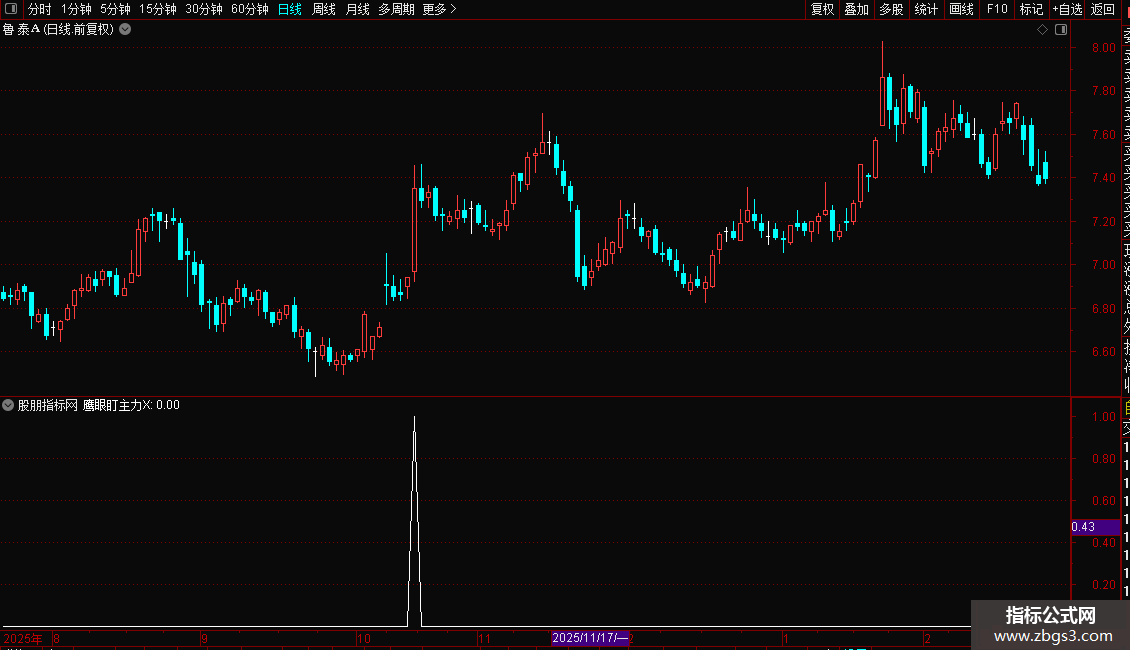The image size is (1130, 650).
Task: Open the 统计 statistics tool
Action: [926, 9]
